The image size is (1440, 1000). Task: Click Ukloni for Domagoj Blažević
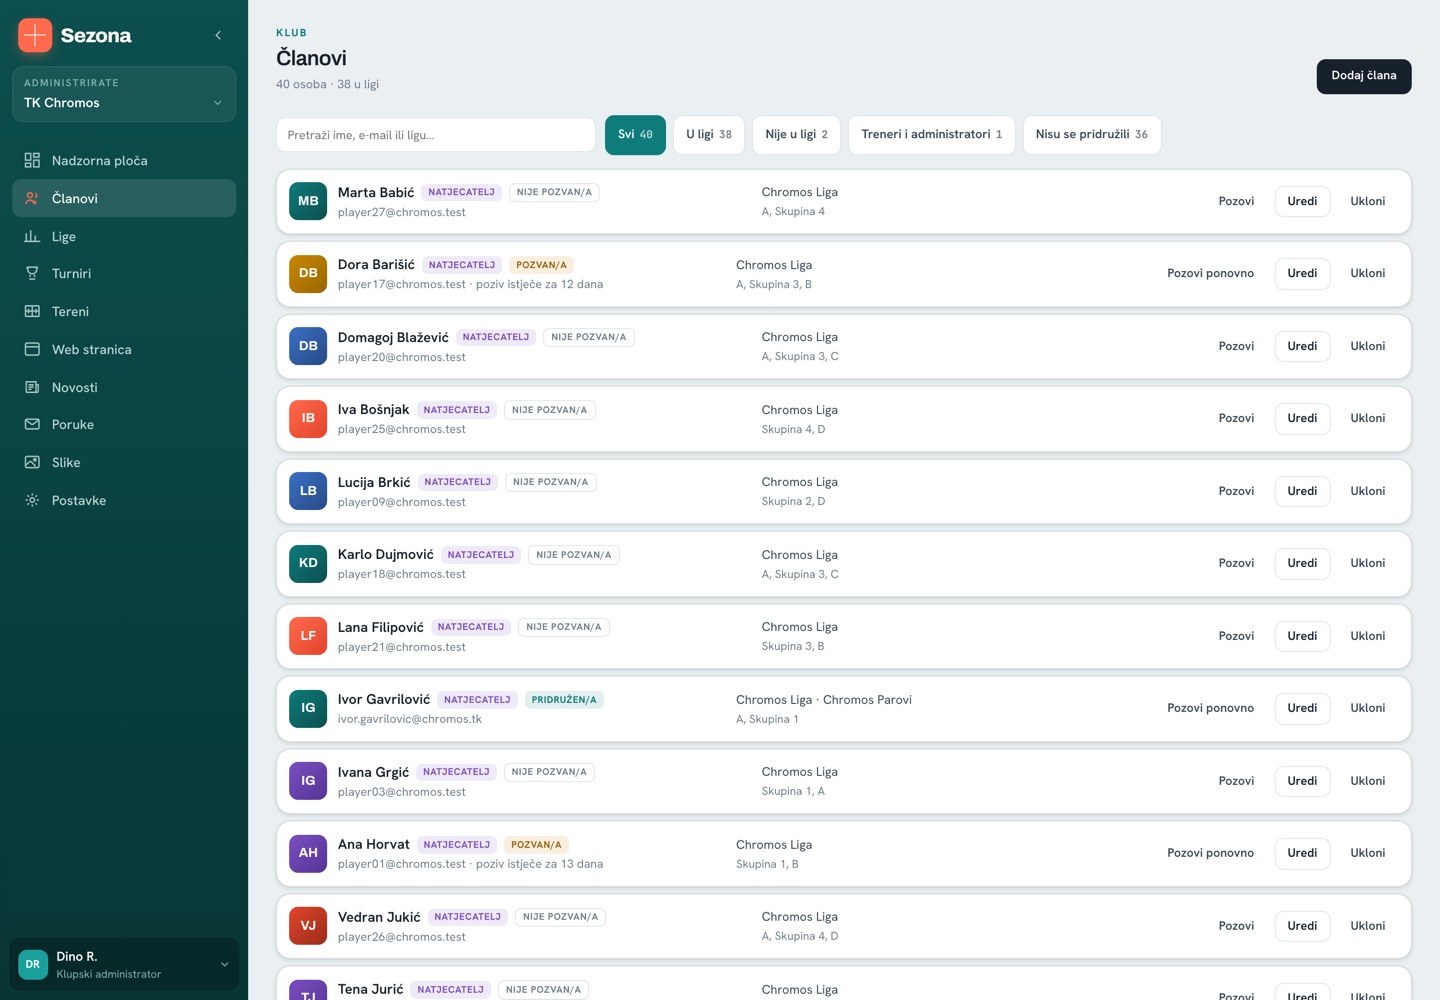tap(1368, 346)
